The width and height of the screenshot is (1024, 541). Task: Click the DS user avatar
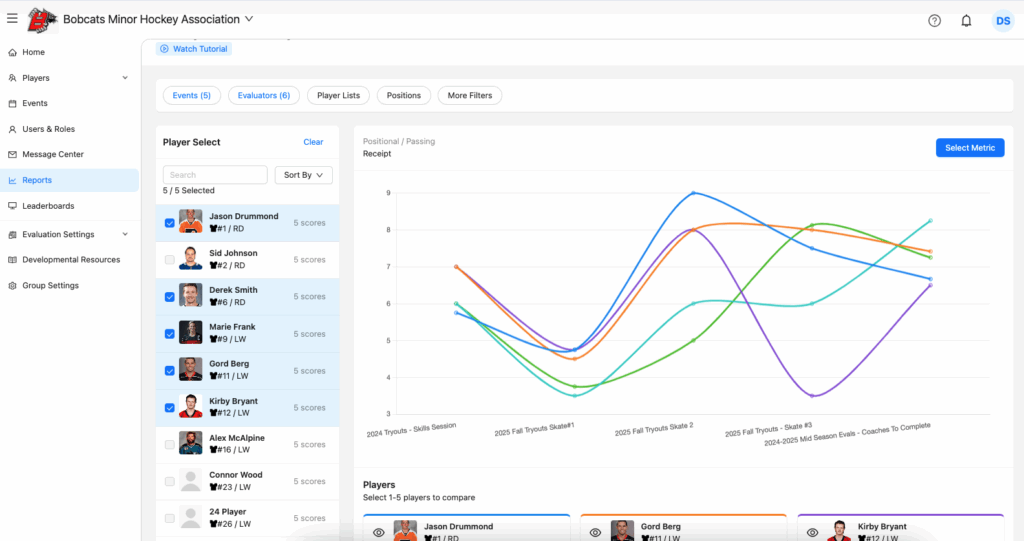(x=1002, y=20)
